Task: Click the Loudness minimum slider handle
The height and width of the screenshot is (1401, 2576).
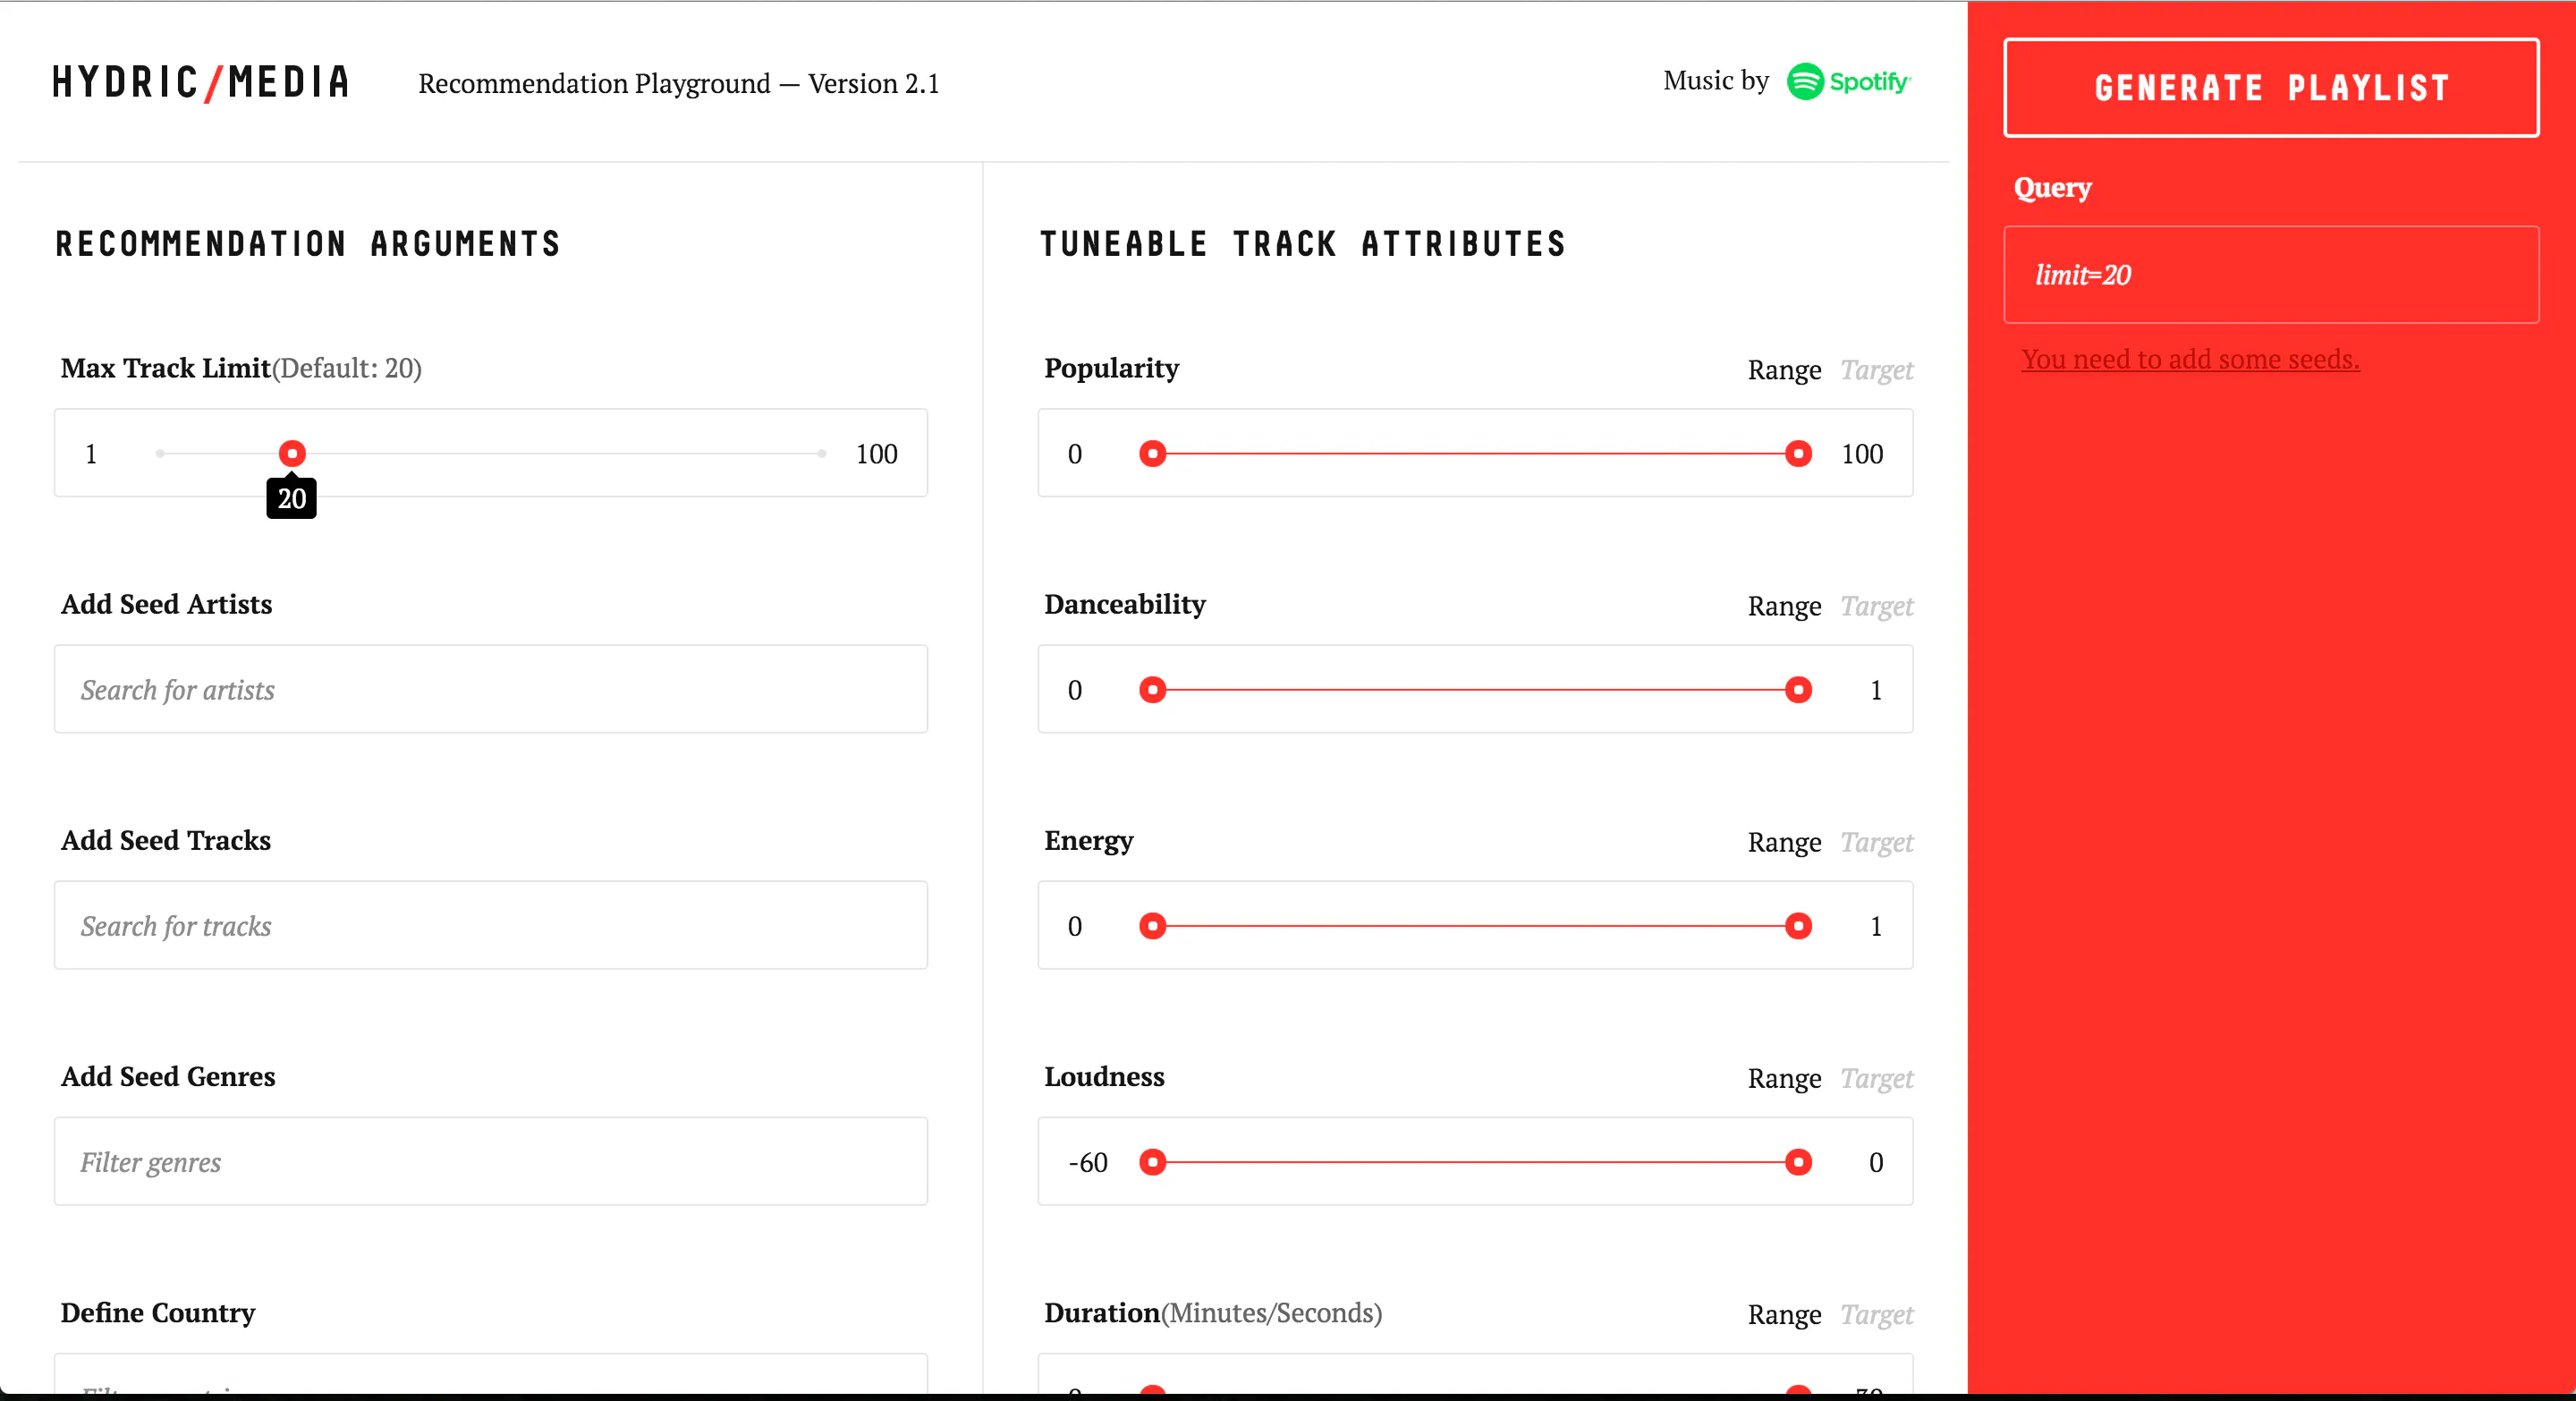Action: 1153,1162
